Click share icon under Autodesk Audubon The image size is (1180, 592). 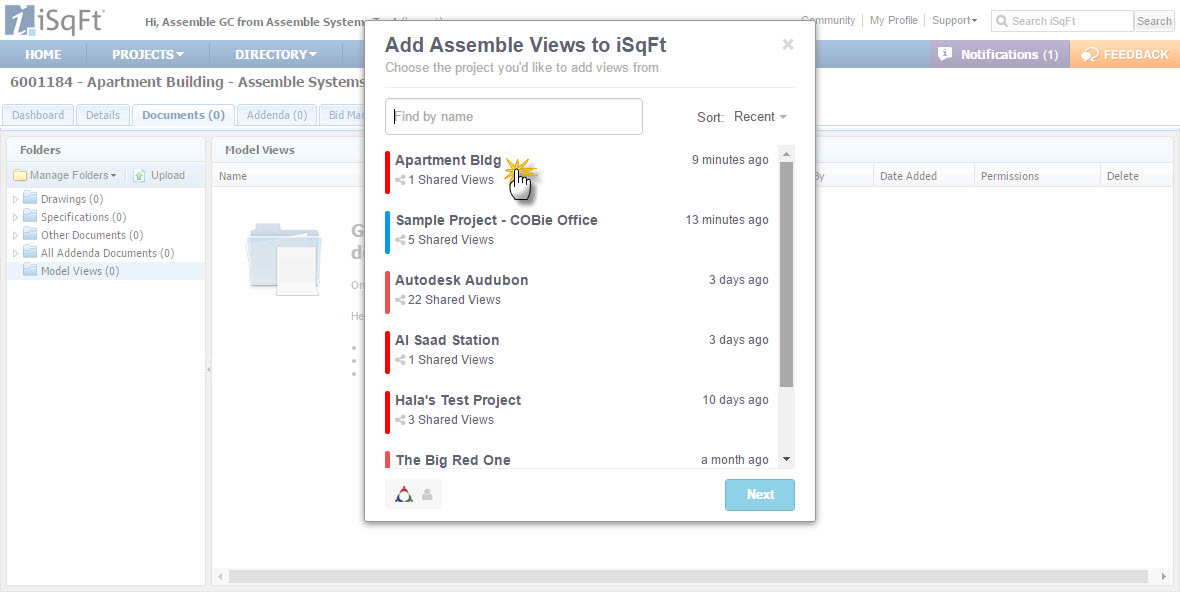(x=400, y=300)
